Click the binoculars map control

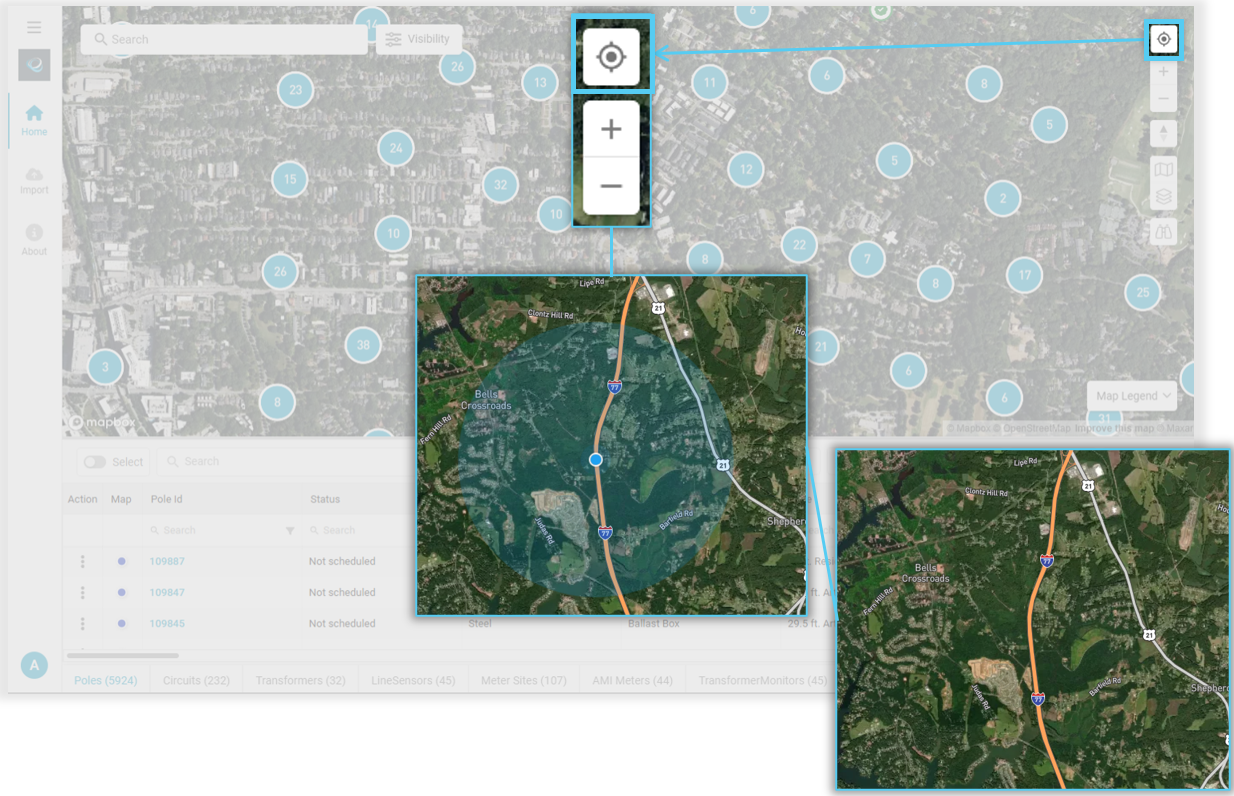pos(1163,232)
